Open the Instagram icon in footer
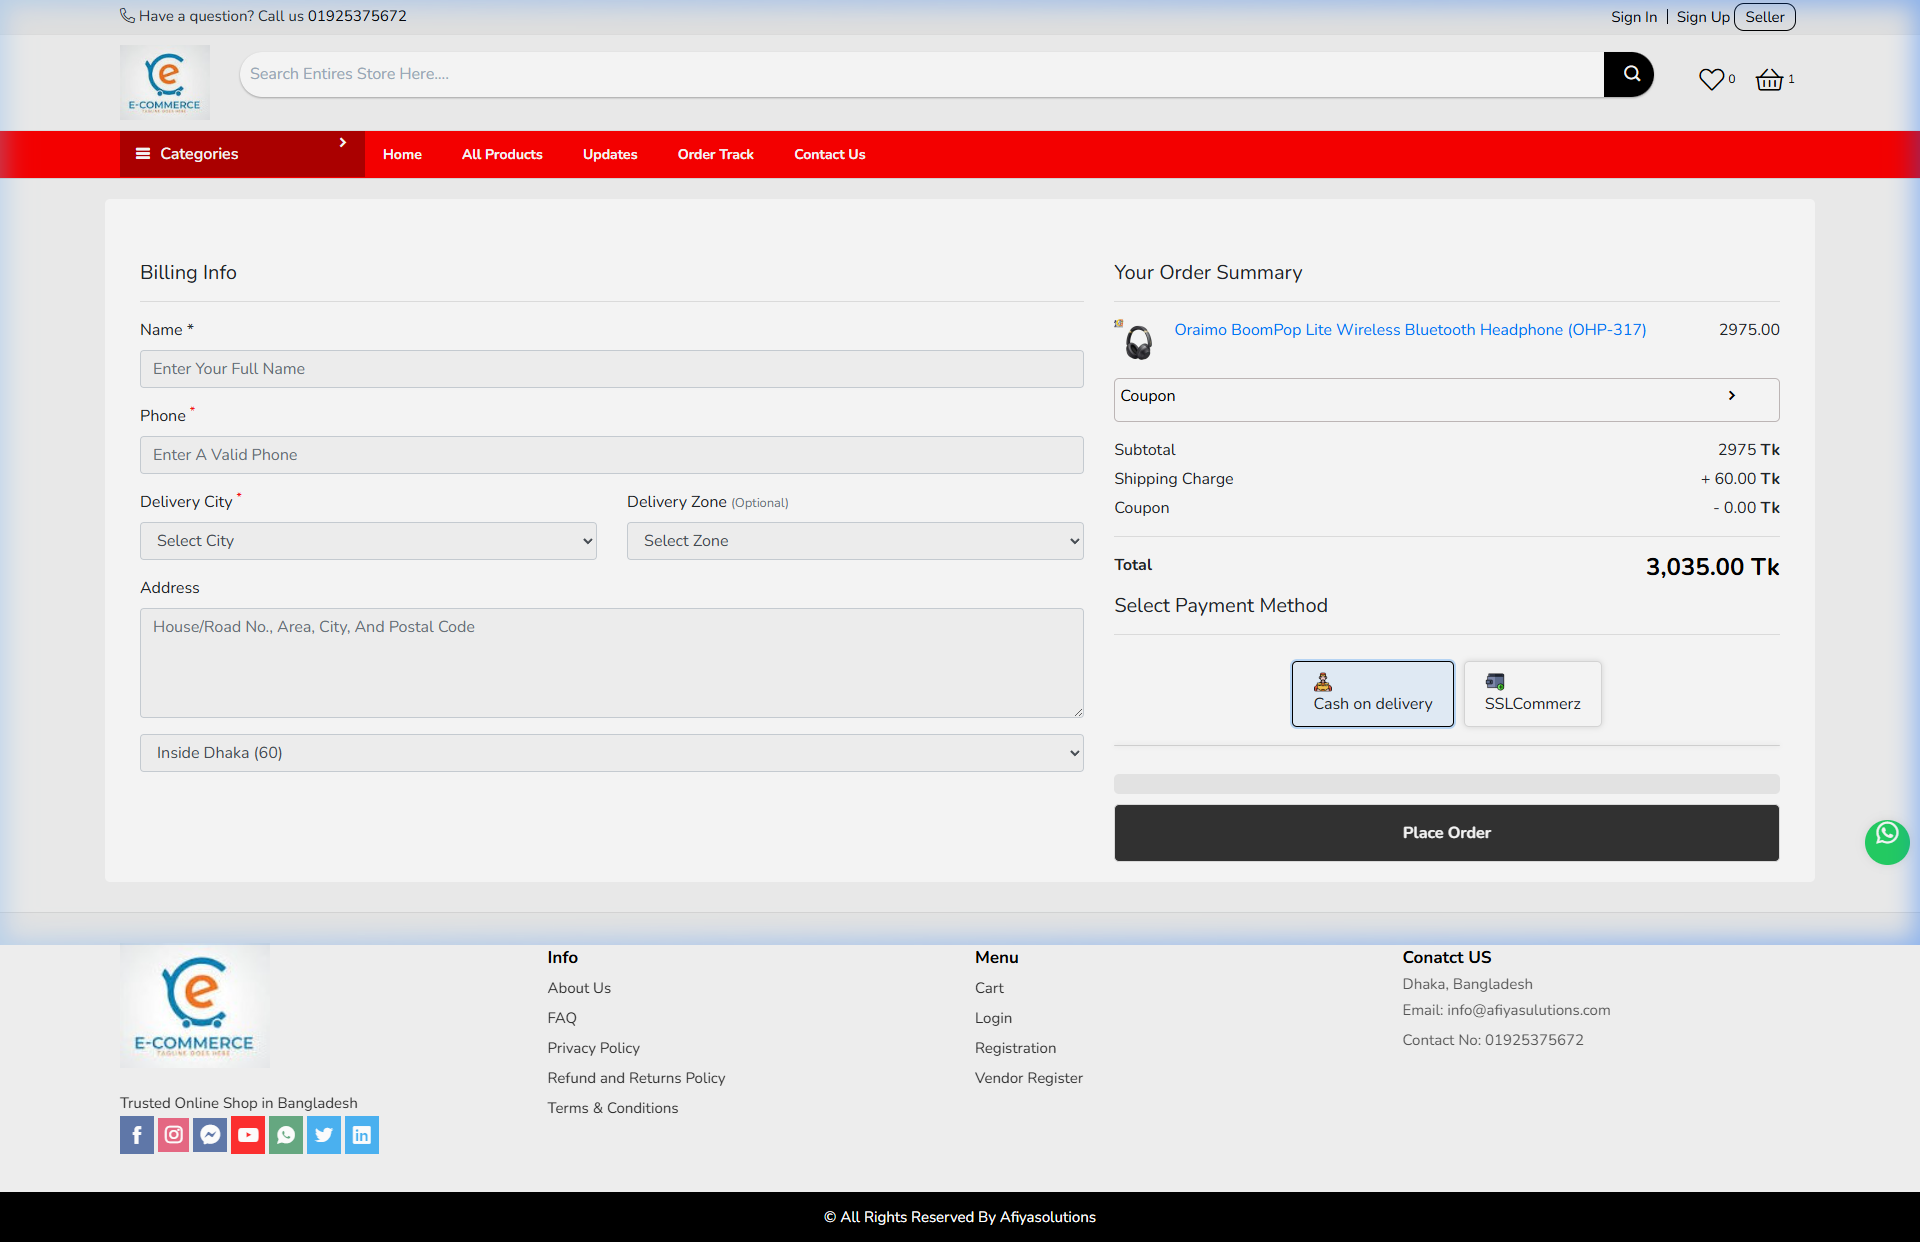 [x=173, y=1134]
